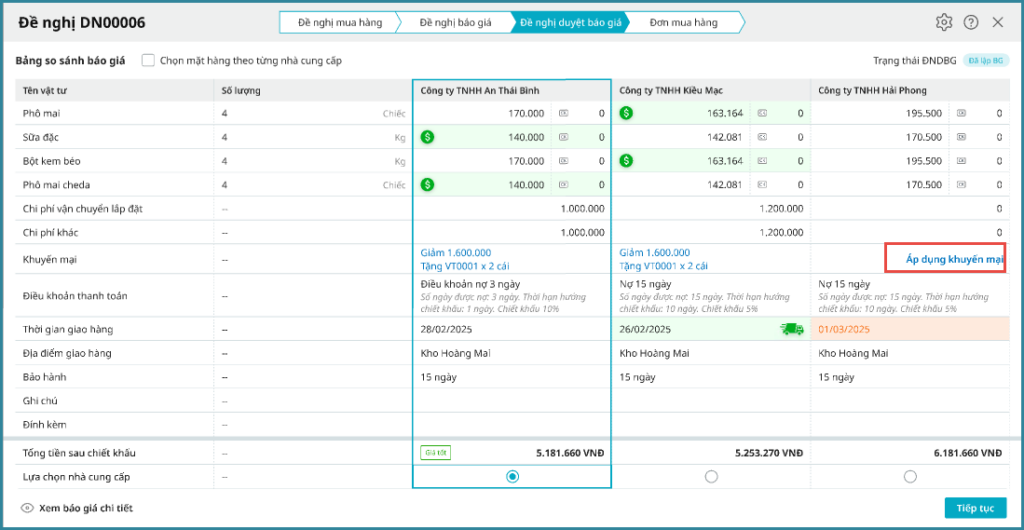Click the money icon beside 195.500 in Phô mai row
The width and height of the screenshot is (1024, 530).
click(x=961, y=114)
